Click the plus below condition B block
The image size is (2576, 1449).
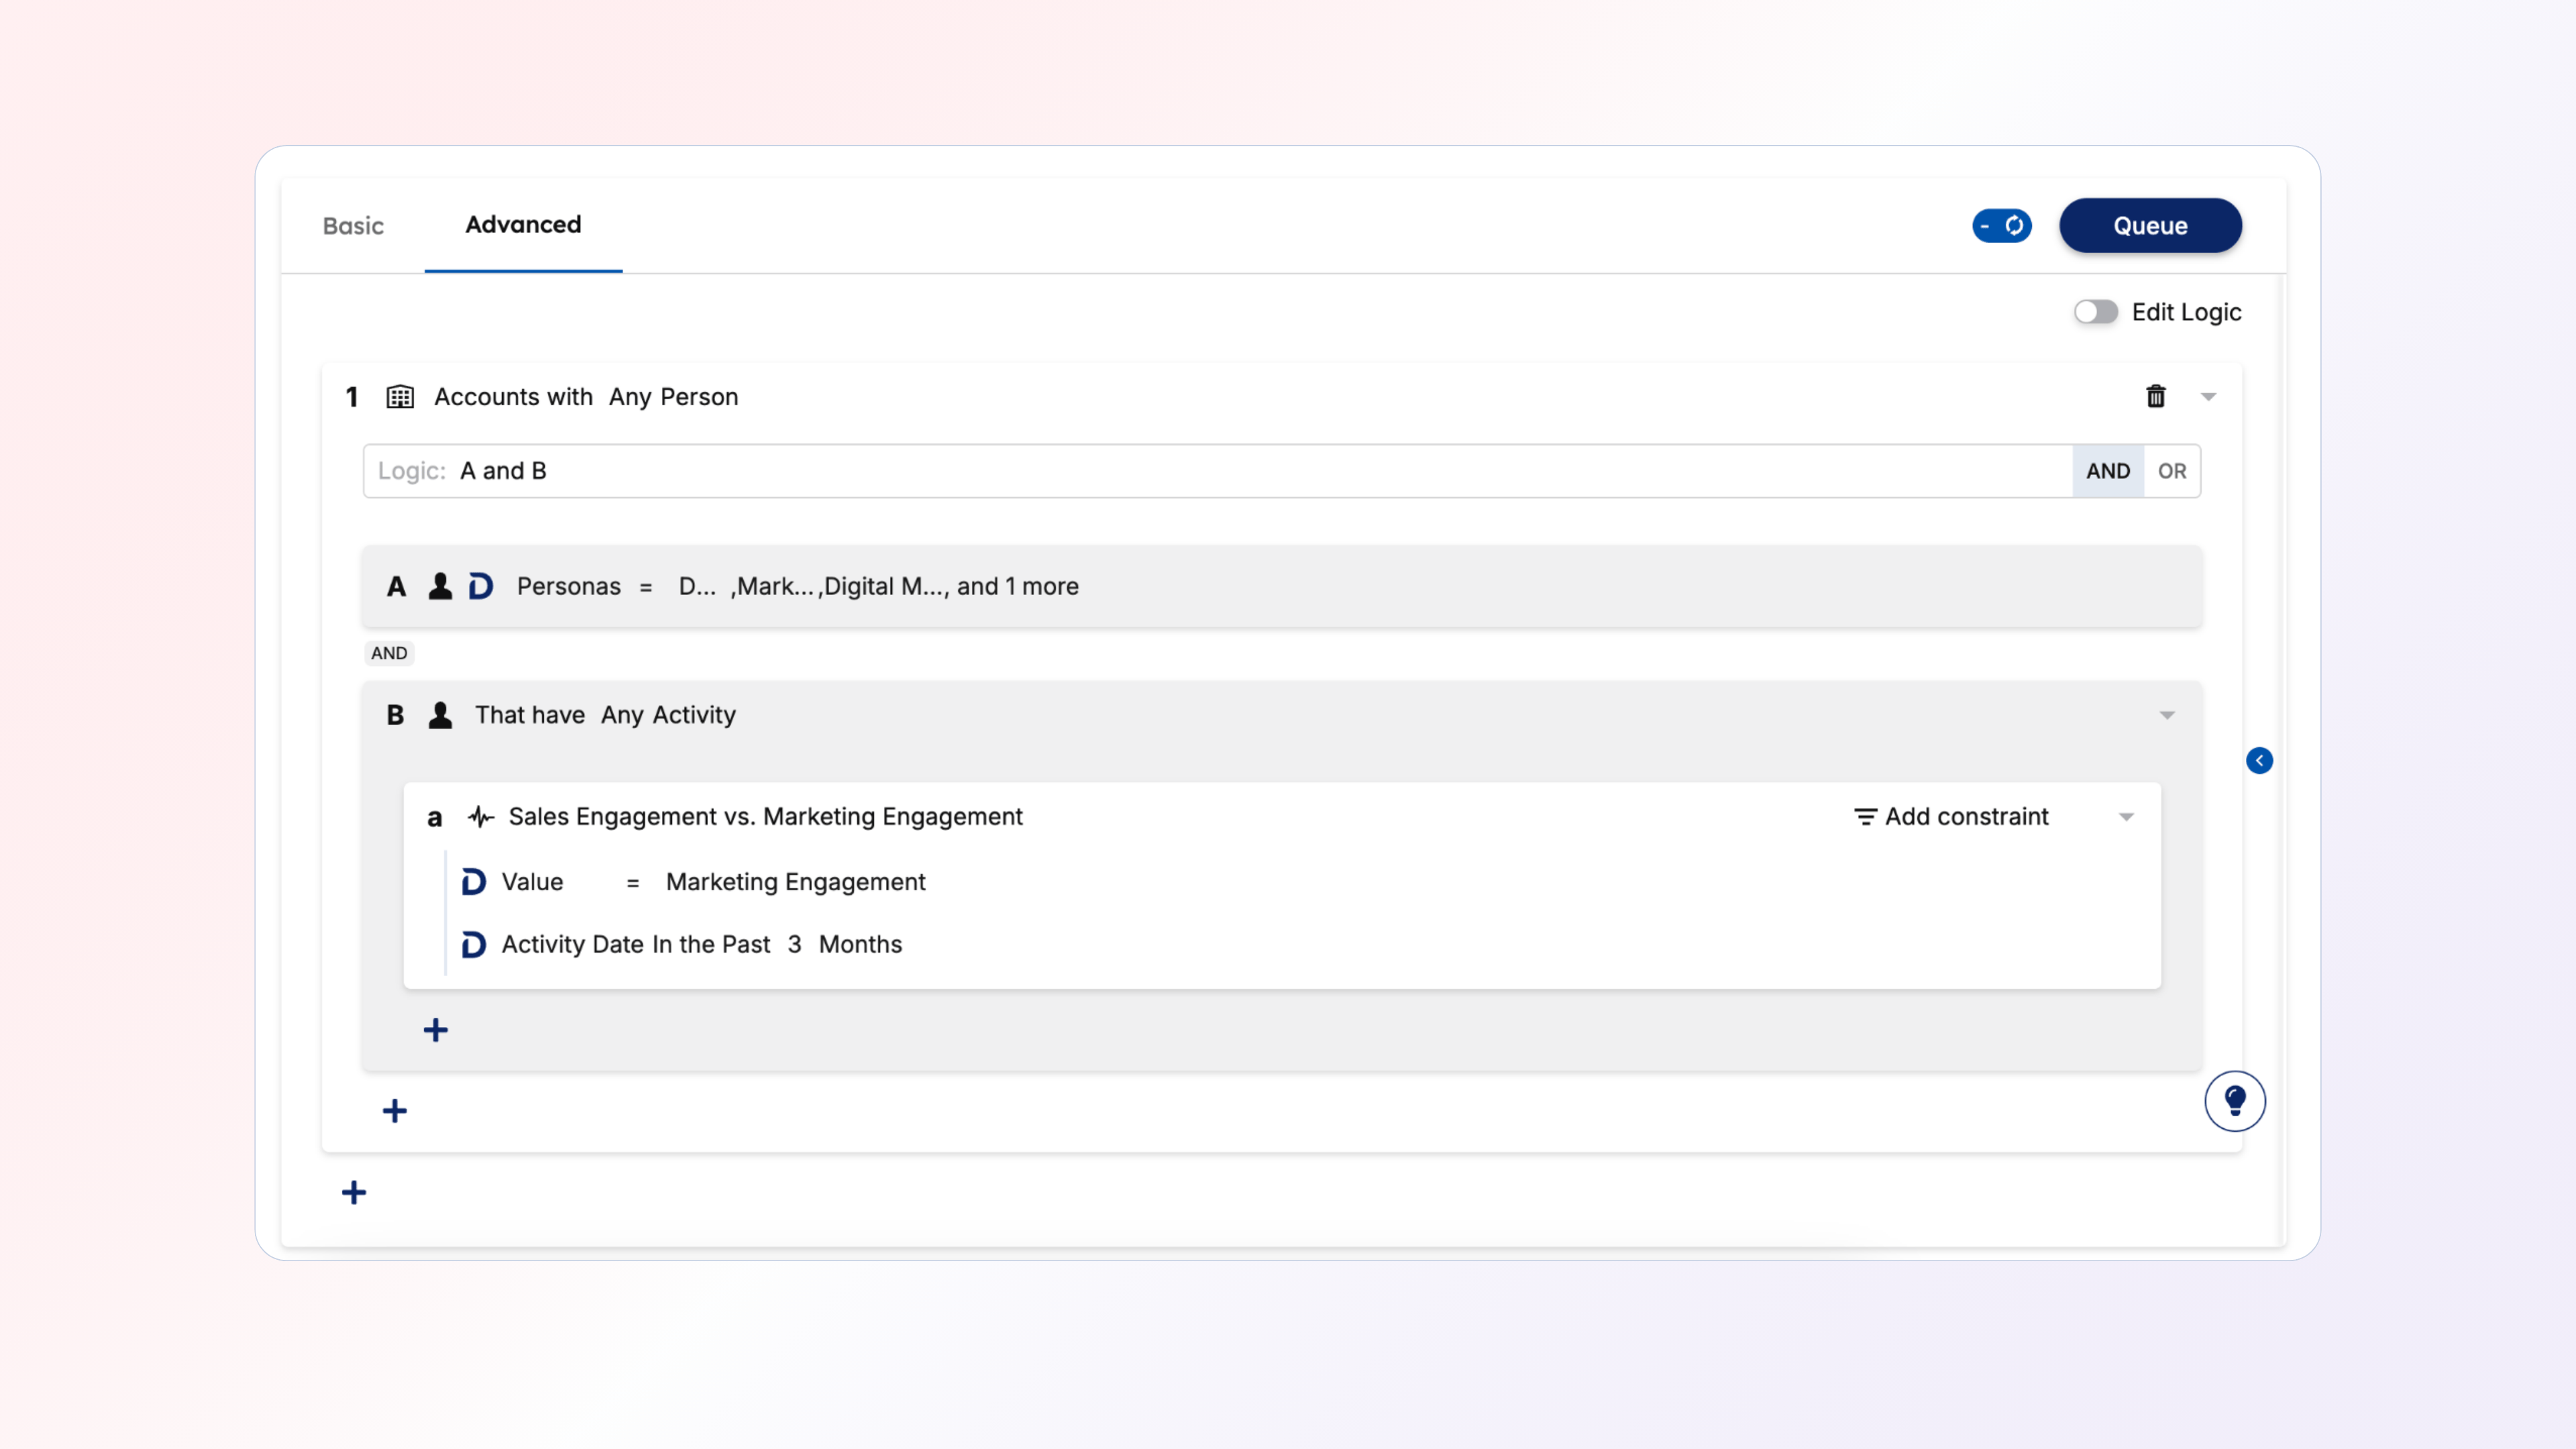[x=394, y=1111]
